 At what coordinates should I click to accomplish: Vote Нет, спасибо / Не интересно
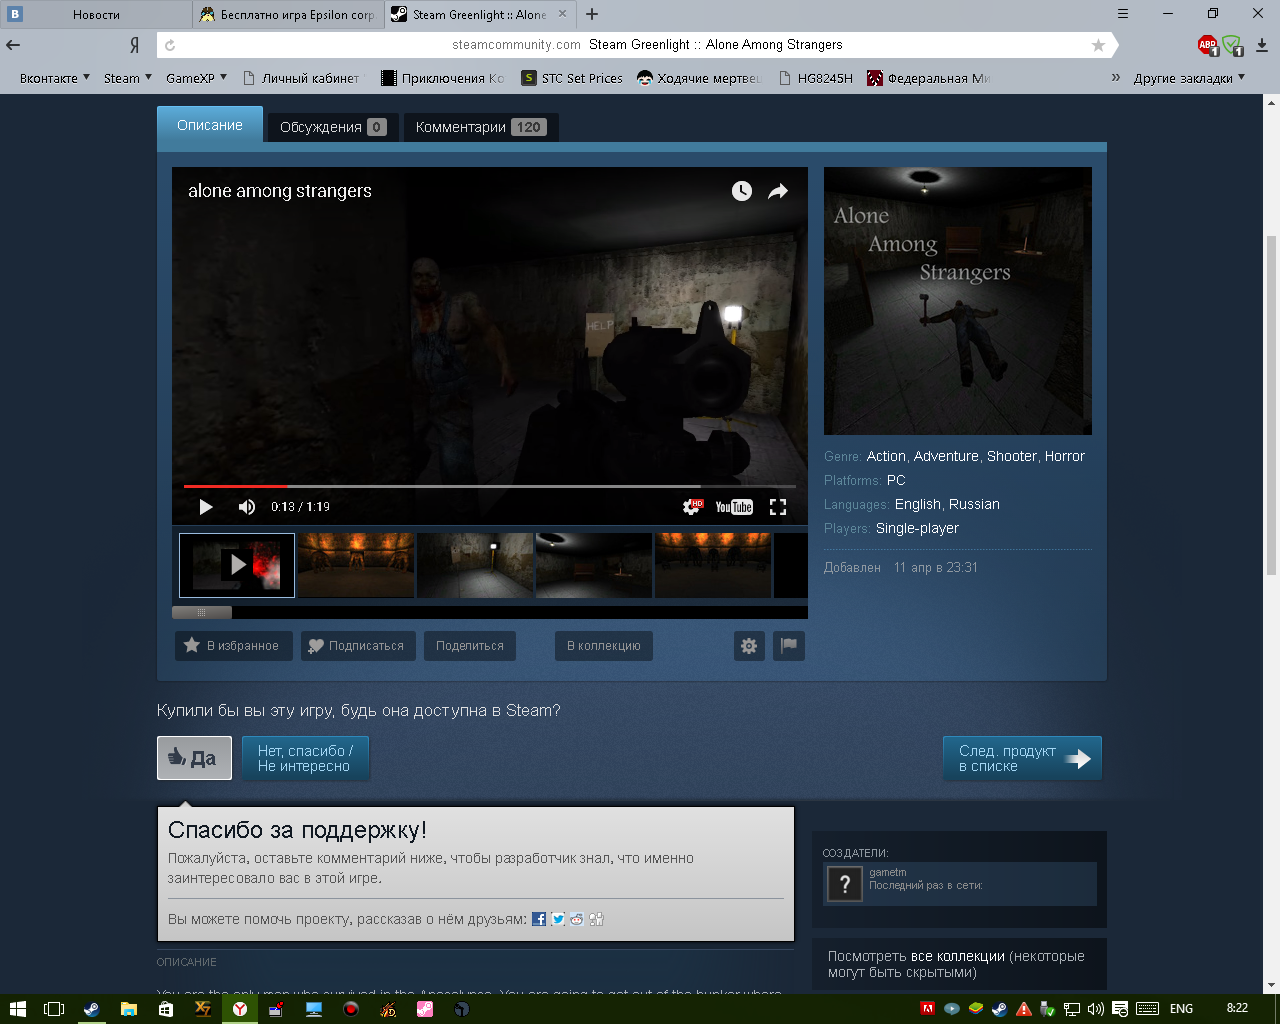[x=306, y=758]
